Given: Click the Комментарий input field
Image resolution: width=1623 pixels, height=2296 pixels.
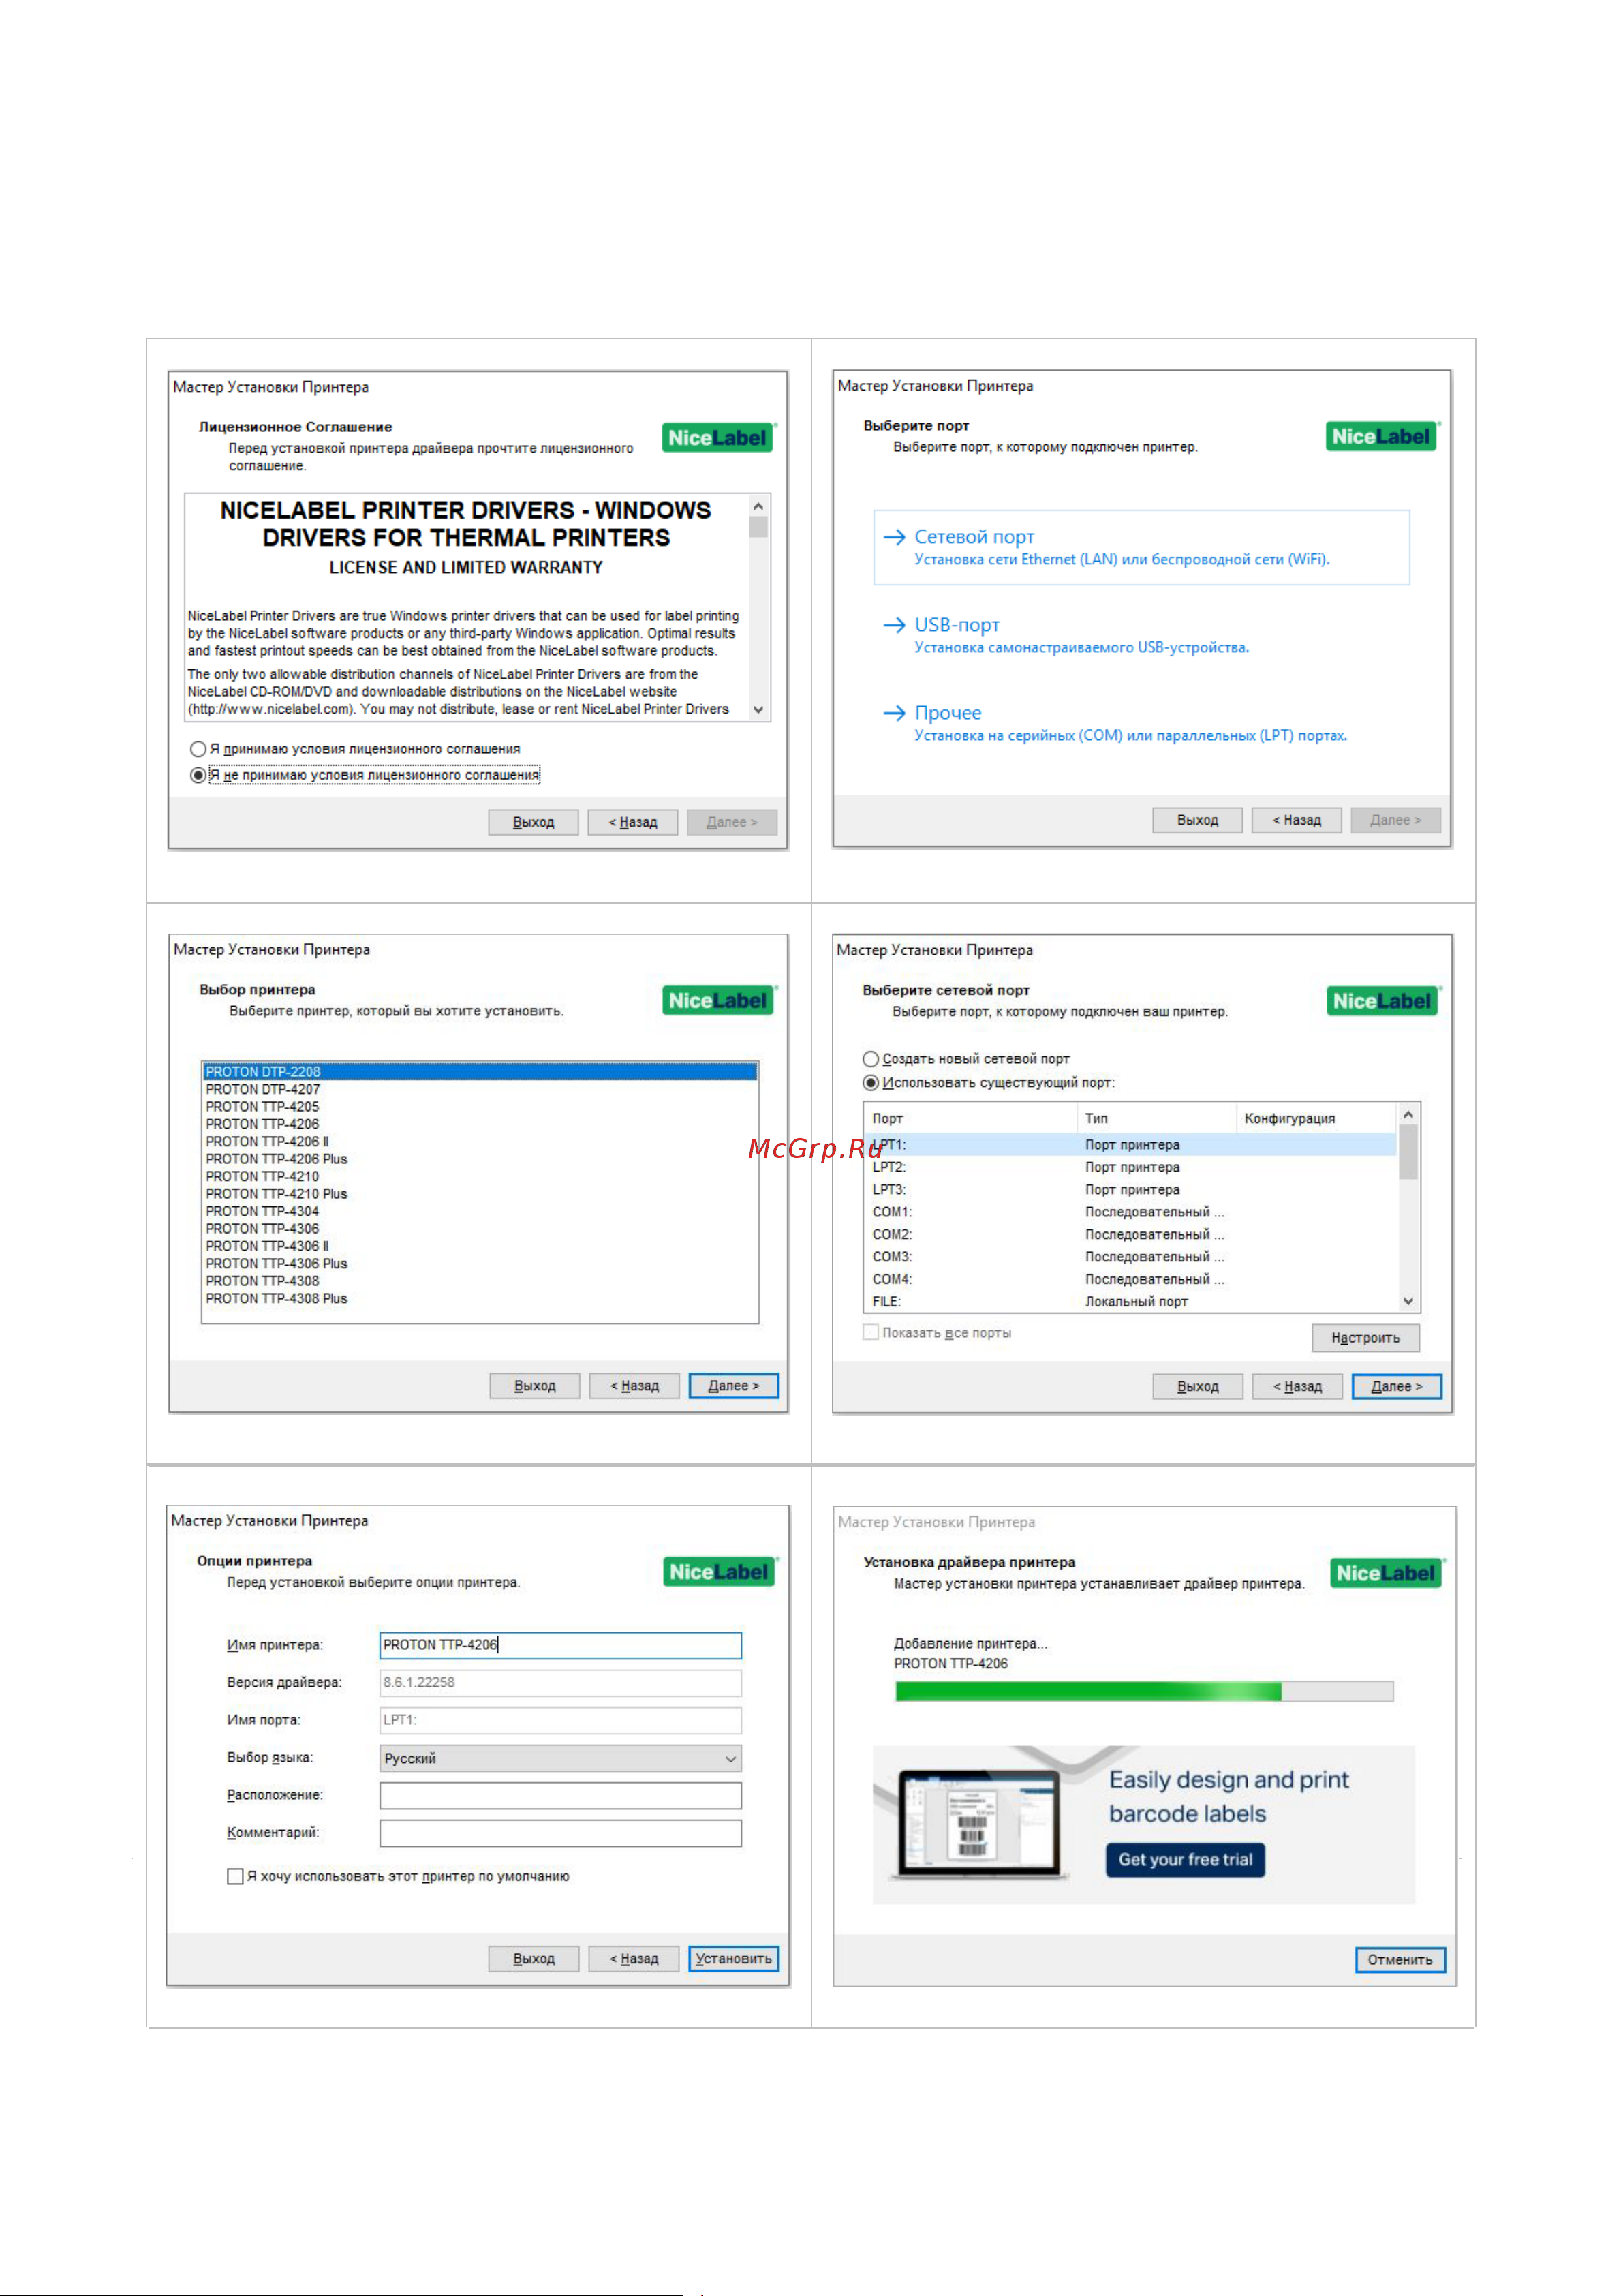Looking at the screenshot, I should point(560,1833).
